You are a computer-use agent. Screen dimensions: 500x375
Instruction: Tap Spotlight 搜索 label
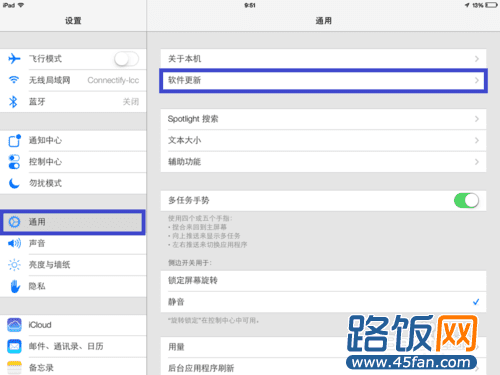[193, 119]
